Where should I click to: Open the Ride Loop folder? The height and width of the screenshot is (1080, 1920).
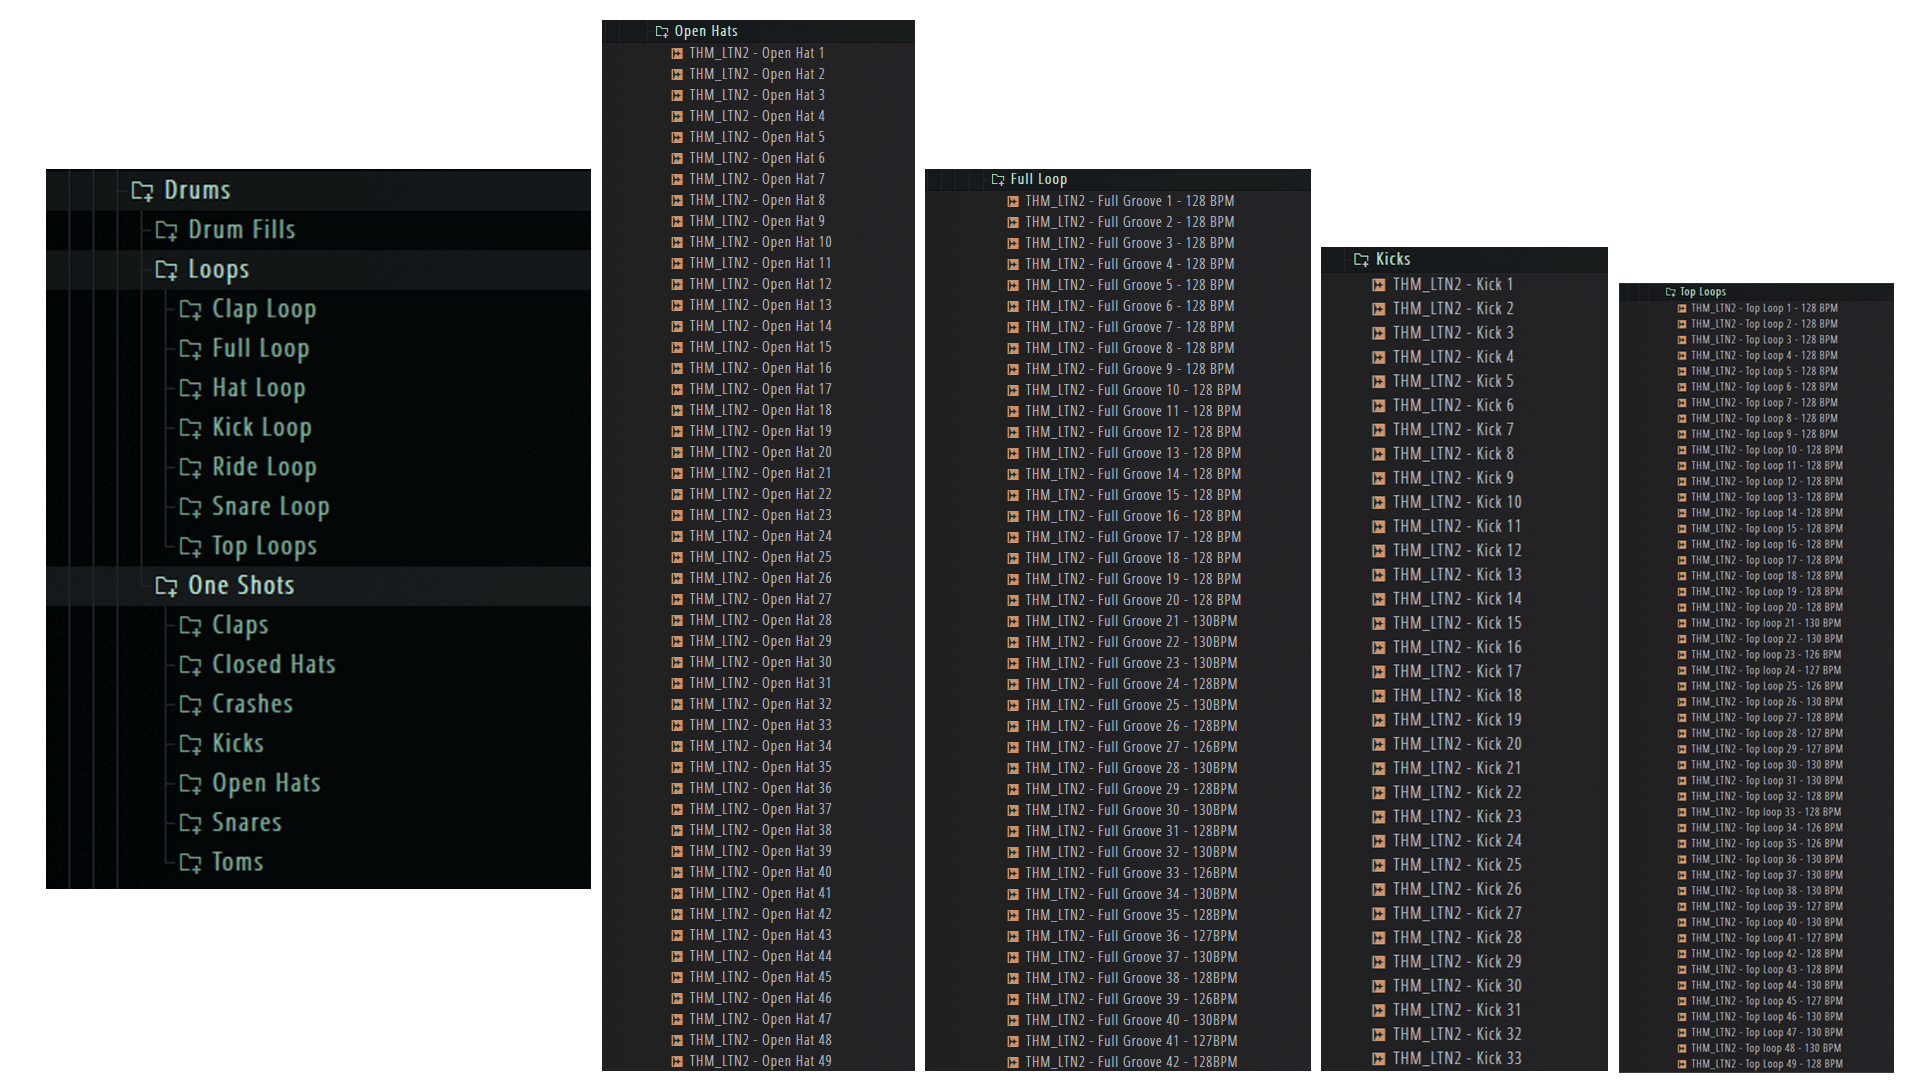coord(263,467)
